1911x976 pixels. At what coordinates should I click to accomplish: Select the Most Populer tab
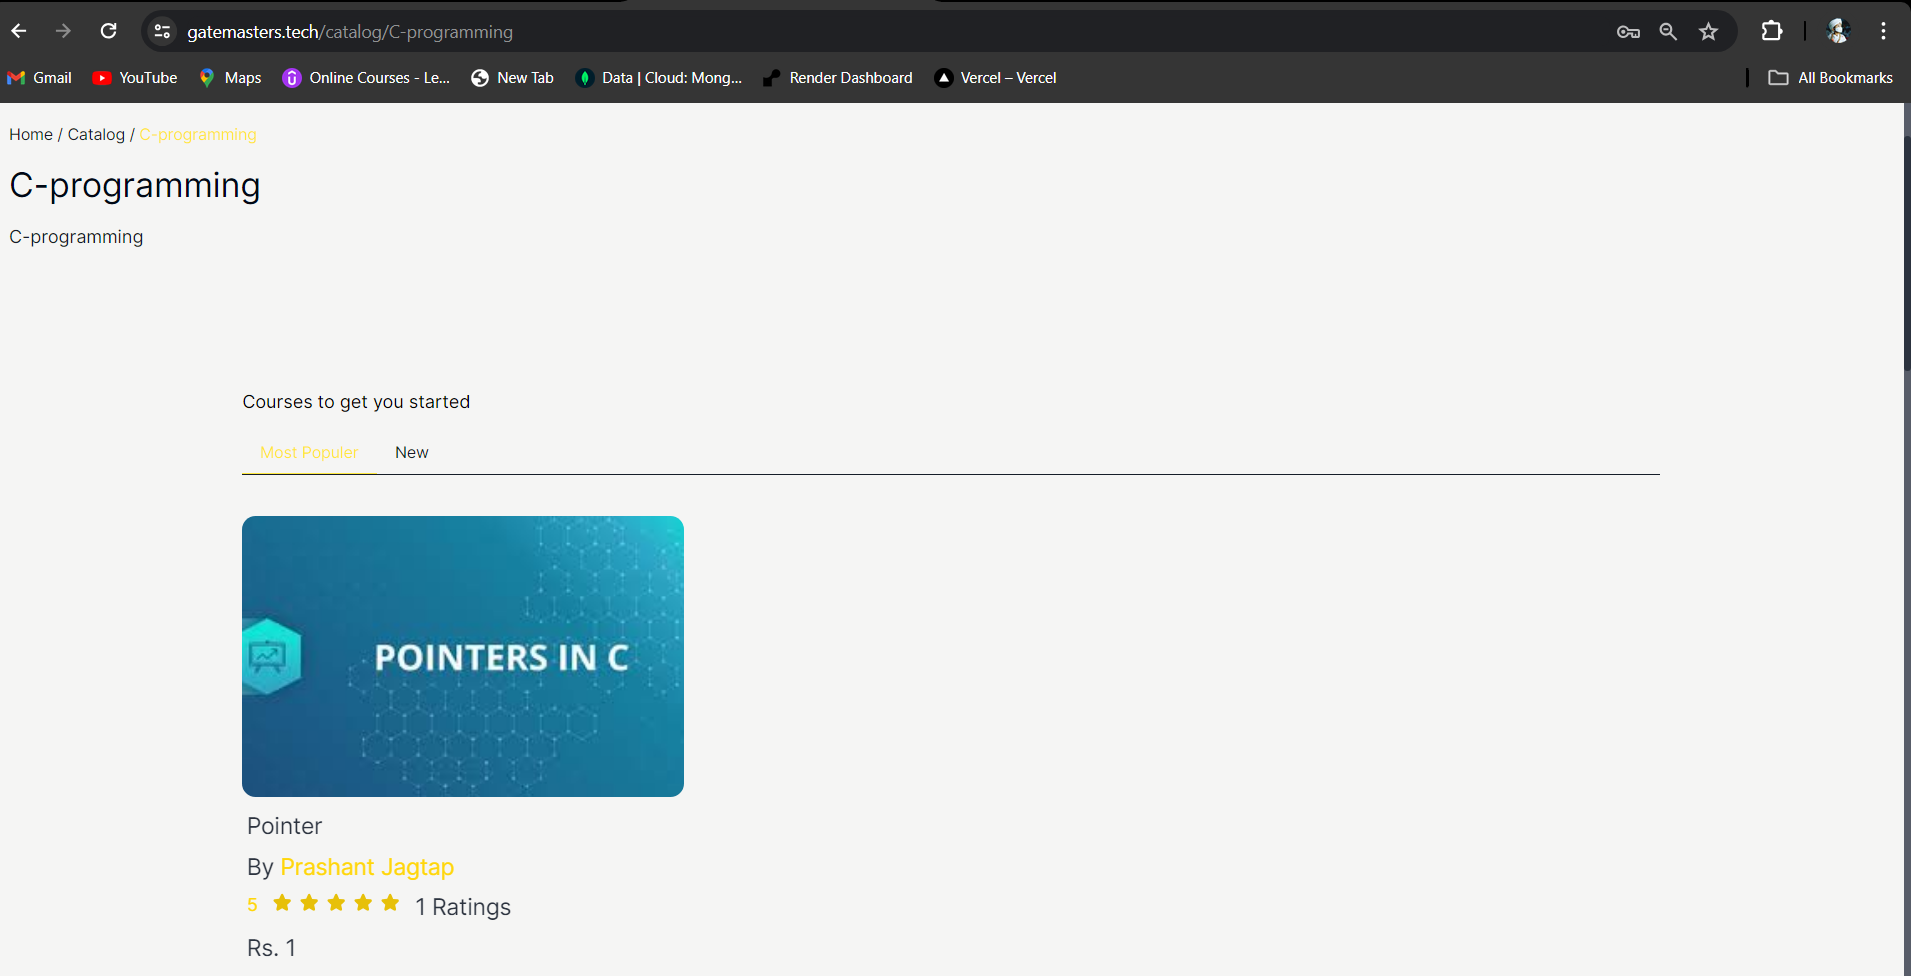click(x=308, y=452)
